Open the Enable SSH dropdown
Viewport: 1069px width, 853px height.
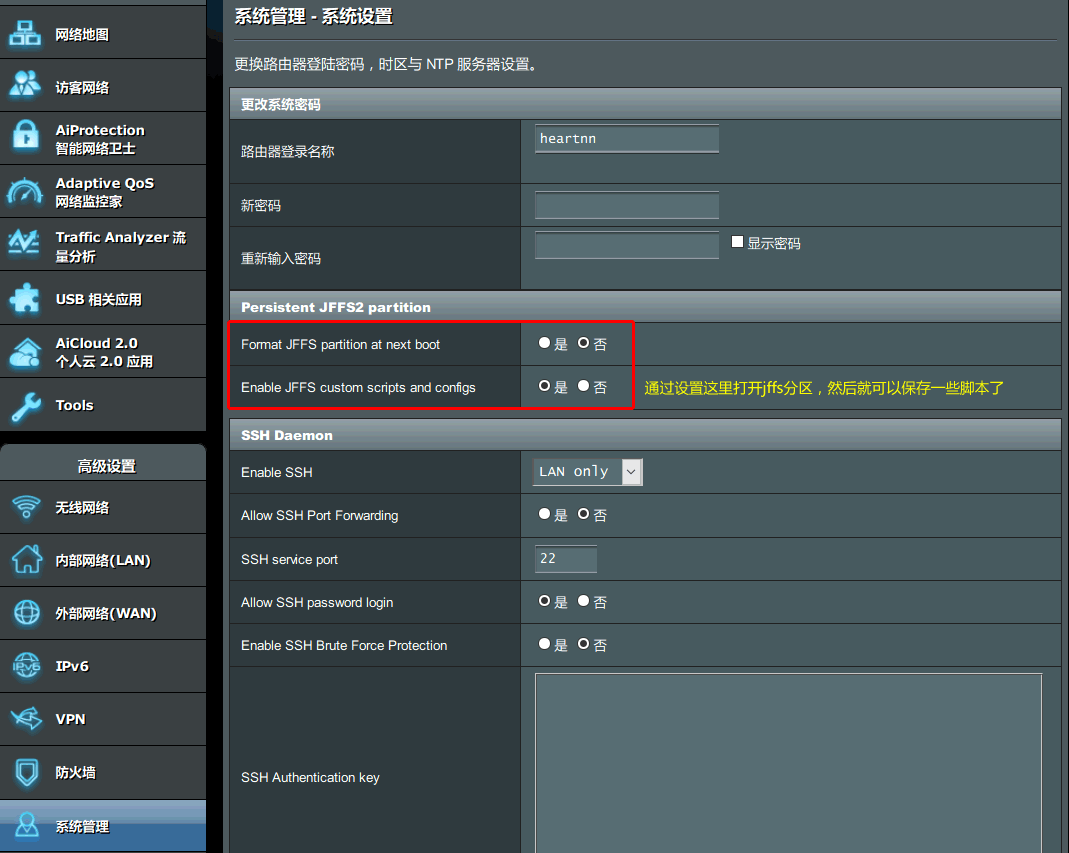(x=588, y=472)
